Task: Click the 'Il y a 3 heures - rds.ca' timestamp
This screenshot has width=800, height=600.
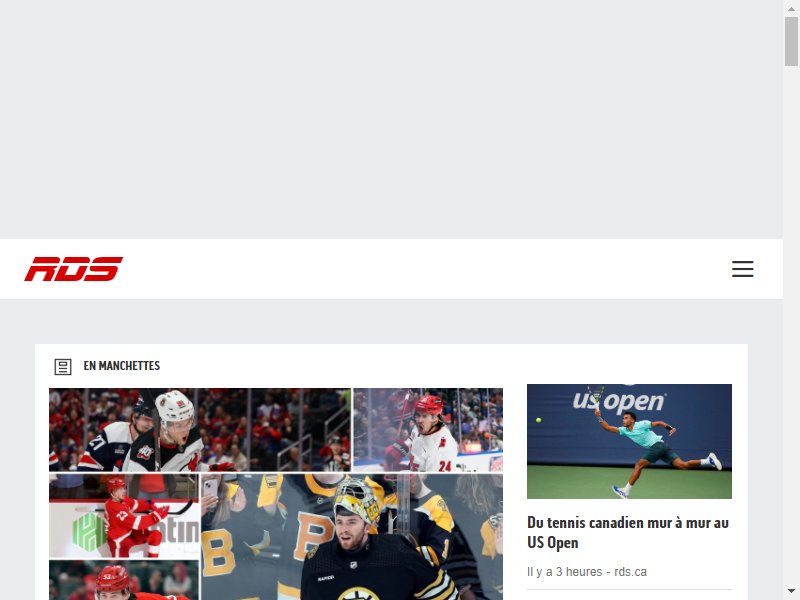Action: (587, 572)
